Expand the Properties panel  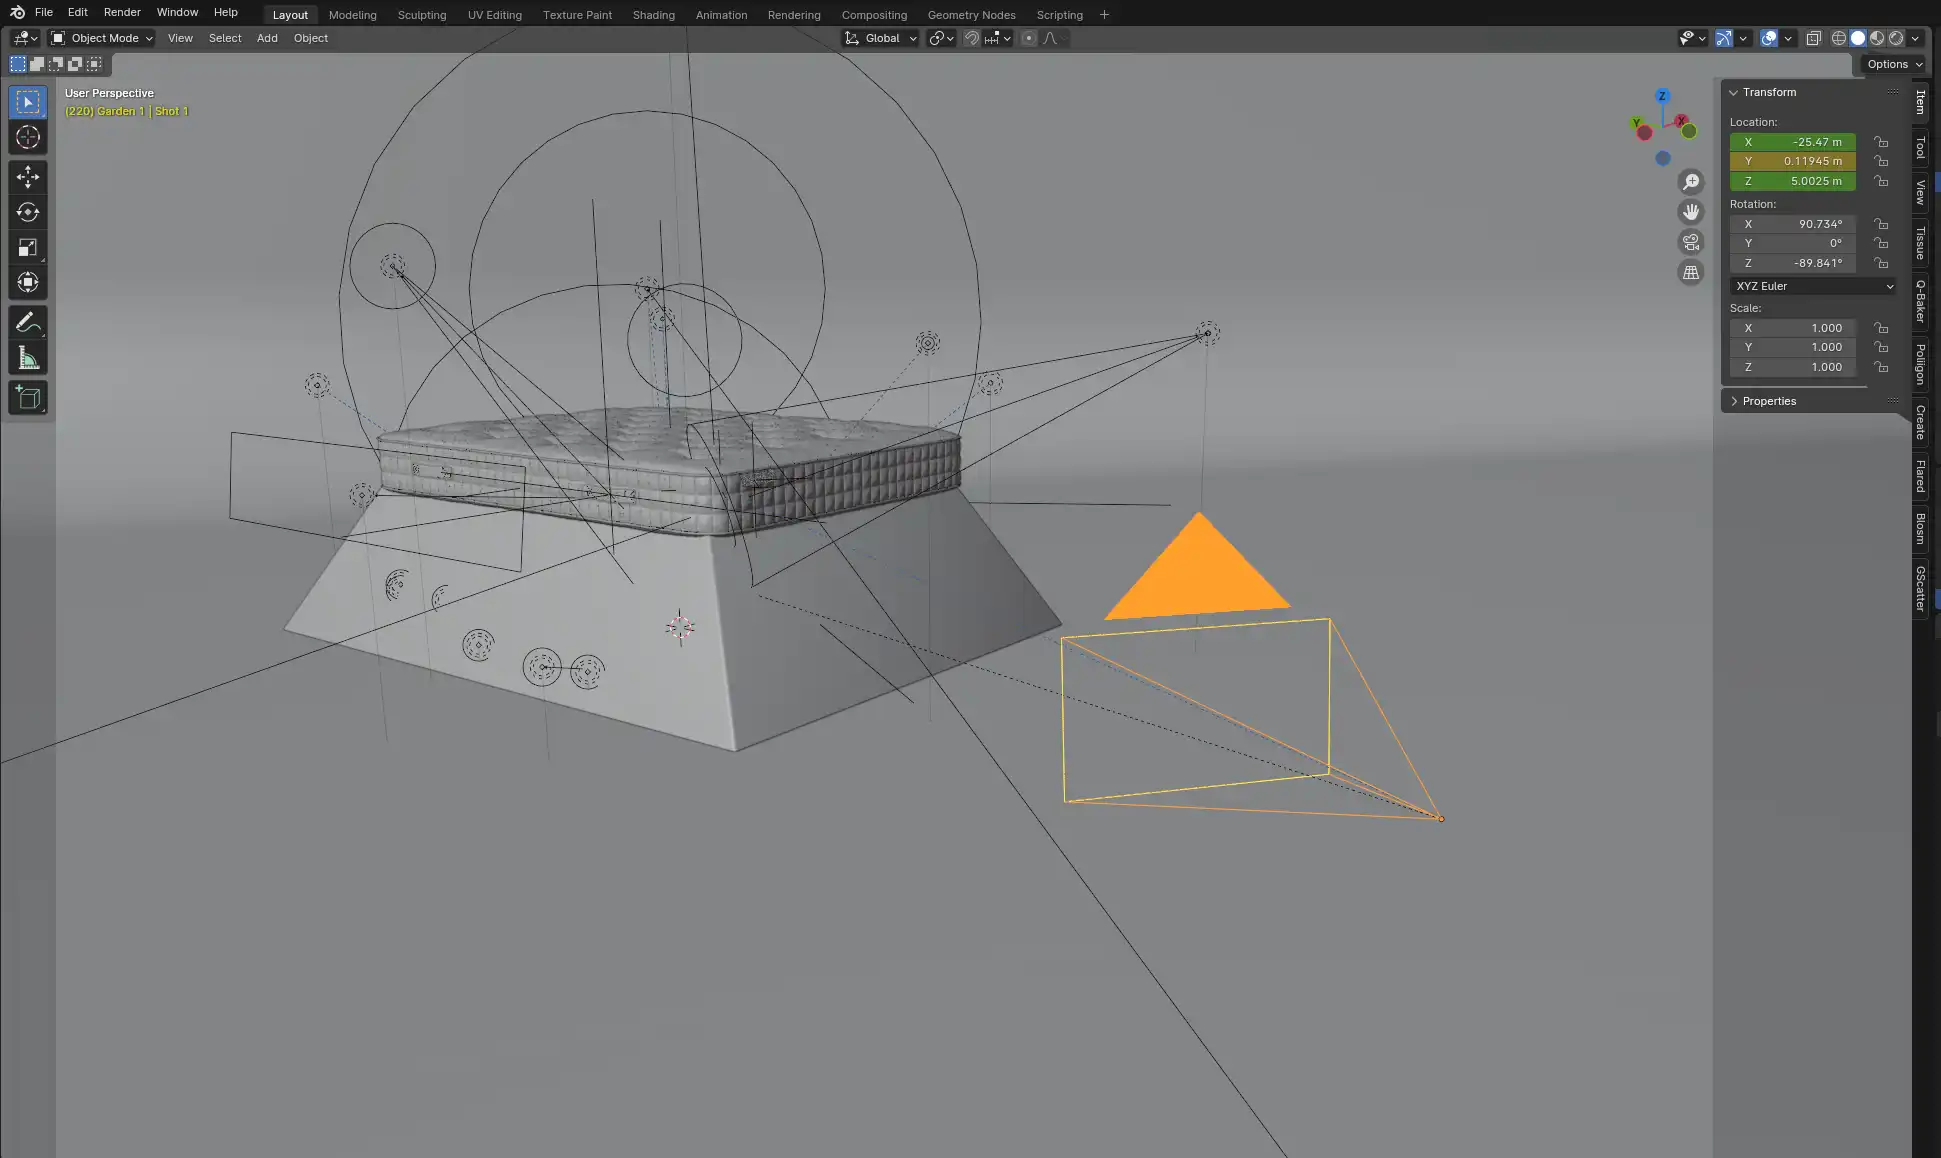[1733, 401]
